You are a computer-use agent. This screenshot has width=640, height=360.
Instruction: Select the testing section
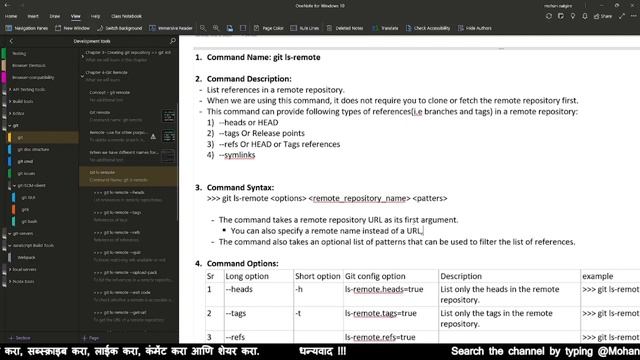tap(40, 53)
